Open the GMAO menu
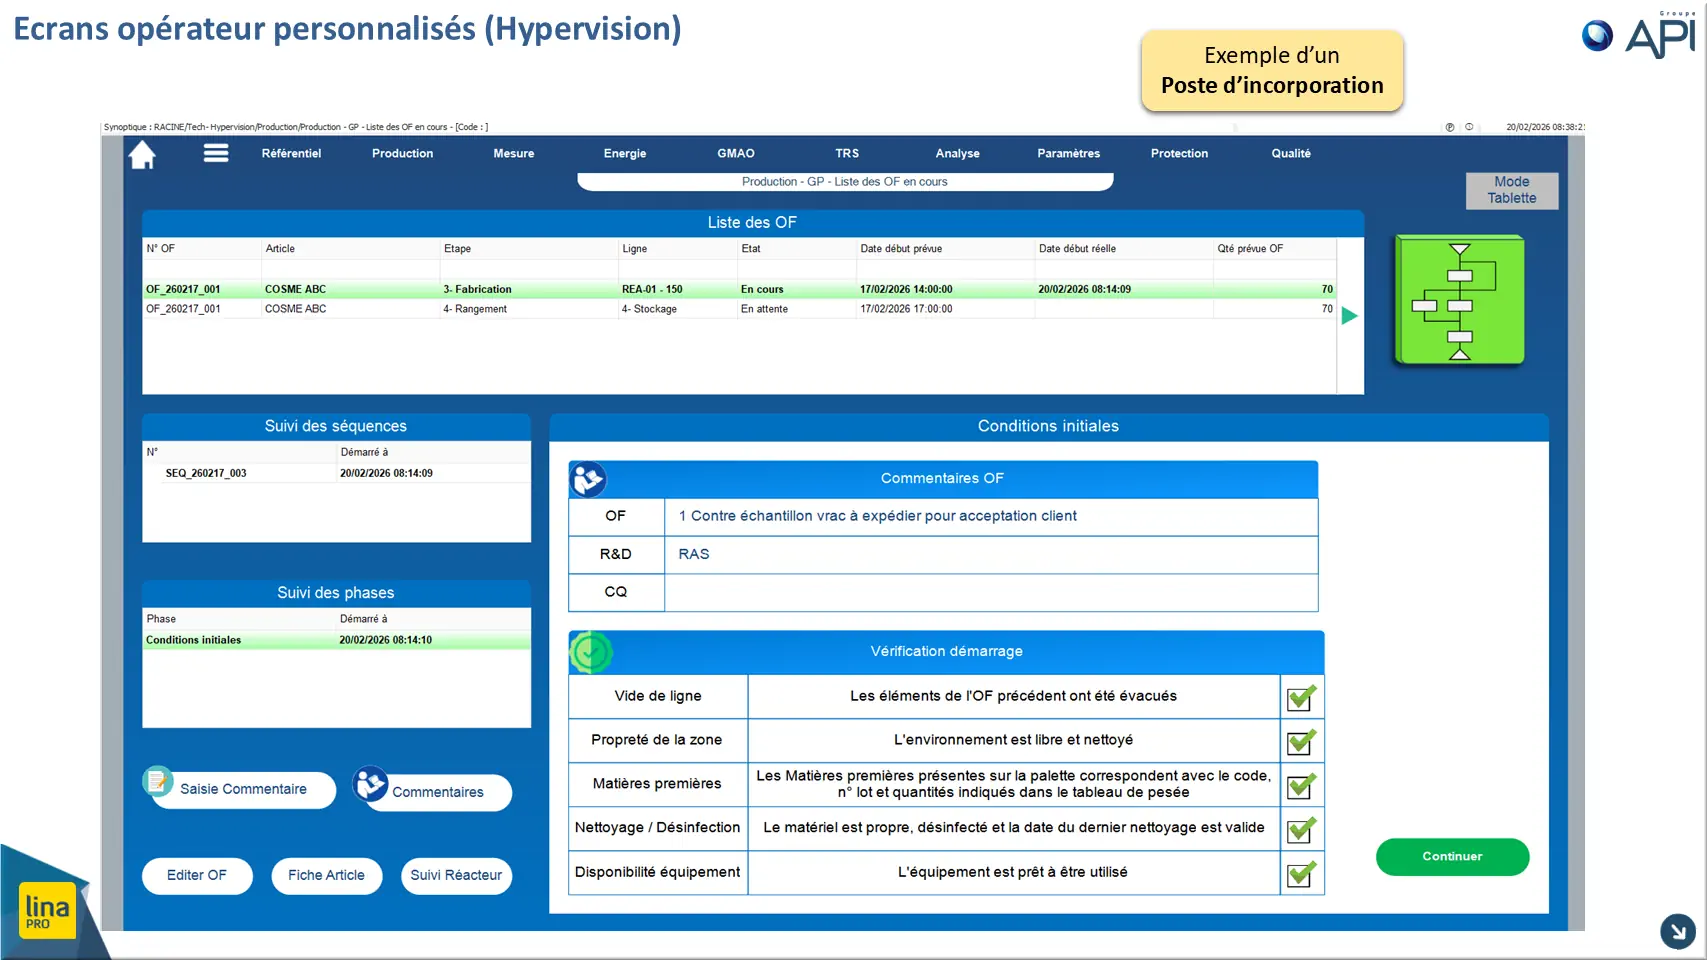 click(736, 153)
